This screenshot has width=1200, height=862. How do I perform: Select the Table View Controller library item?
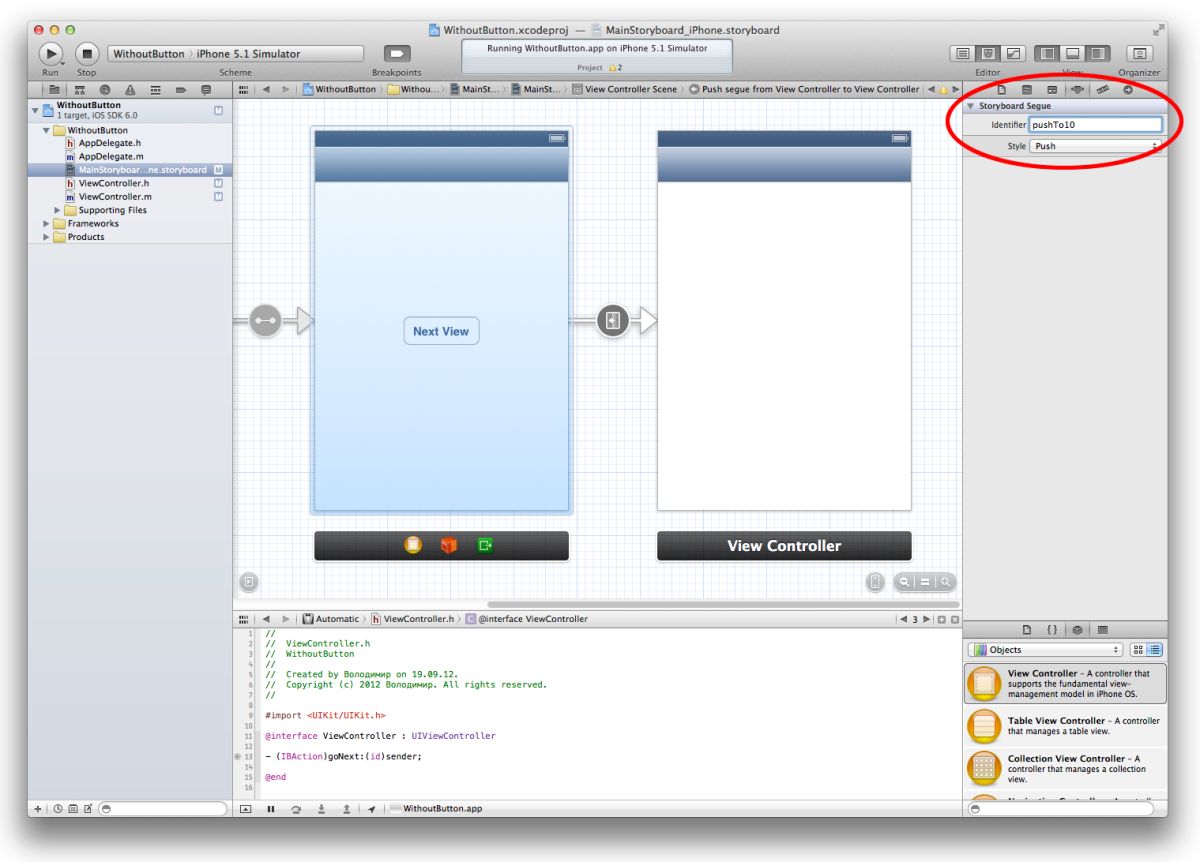(1065, 726)
